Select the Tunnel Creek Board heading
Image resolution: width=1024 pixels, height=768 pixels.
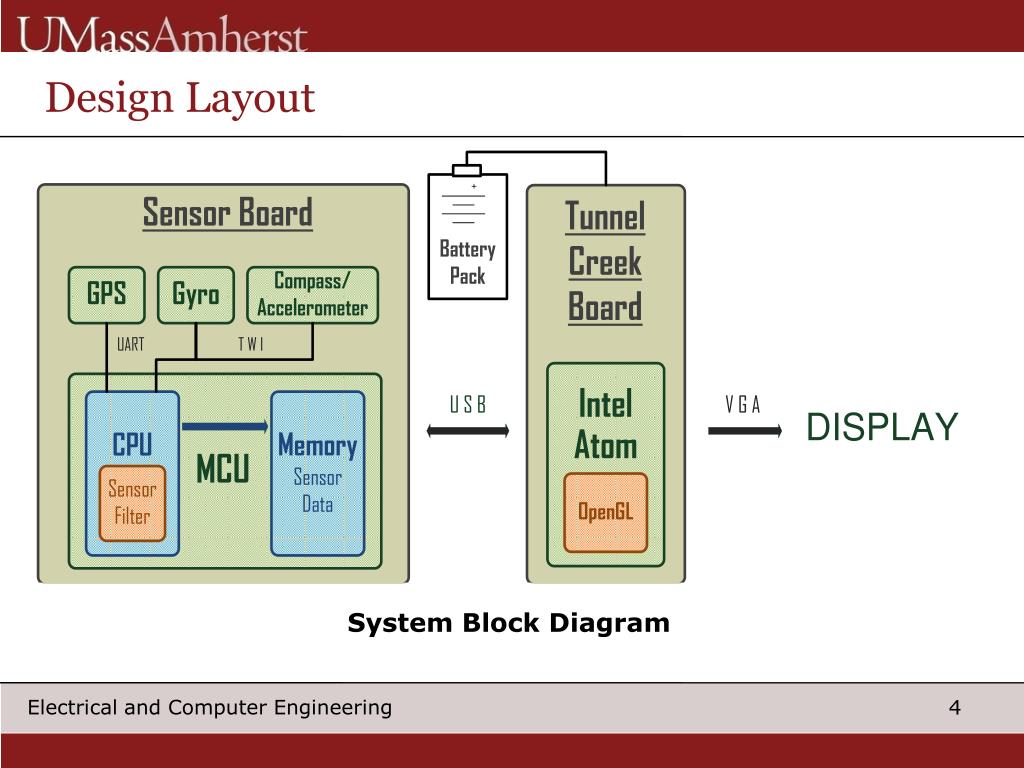click(x=605, y=262)
